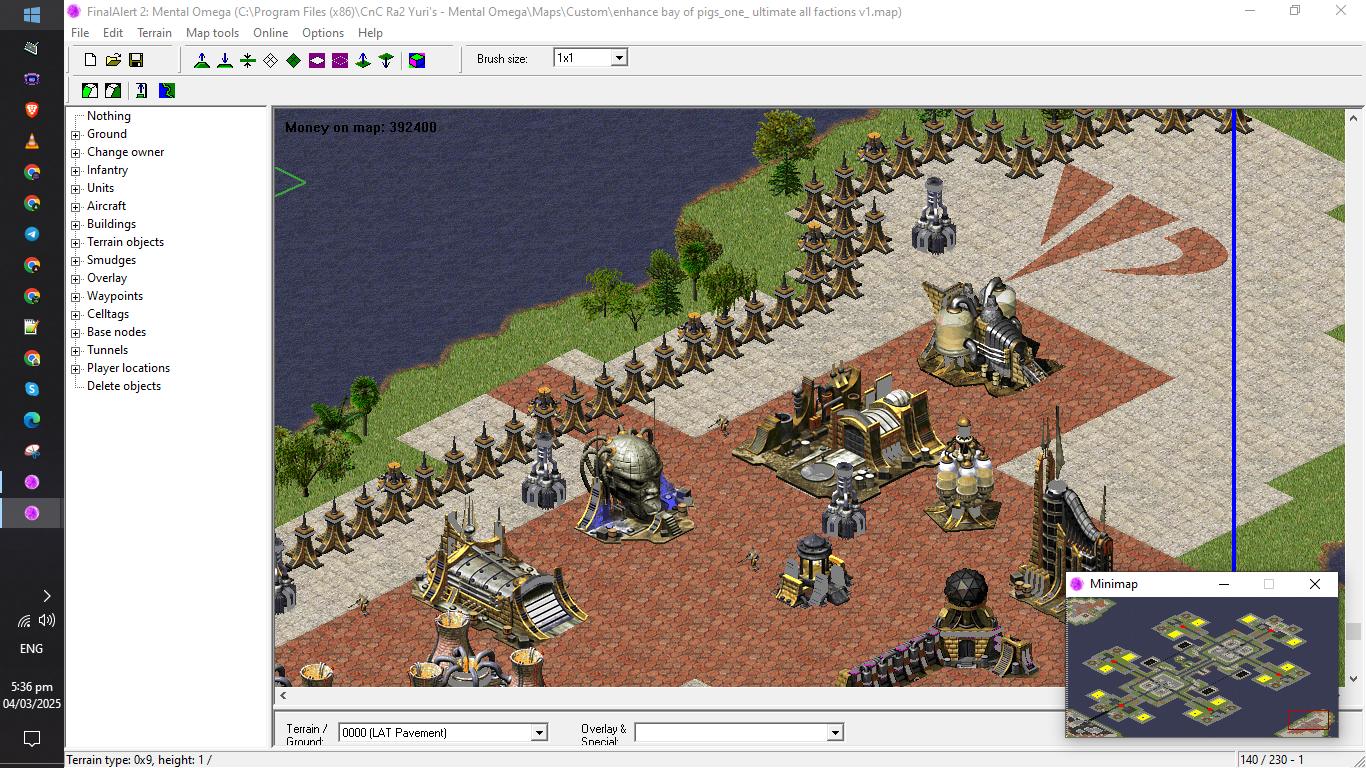This screenshot has height=768, width=1366.
Task: Expand the Infantry tree node
Action: (x=76, y=170)
